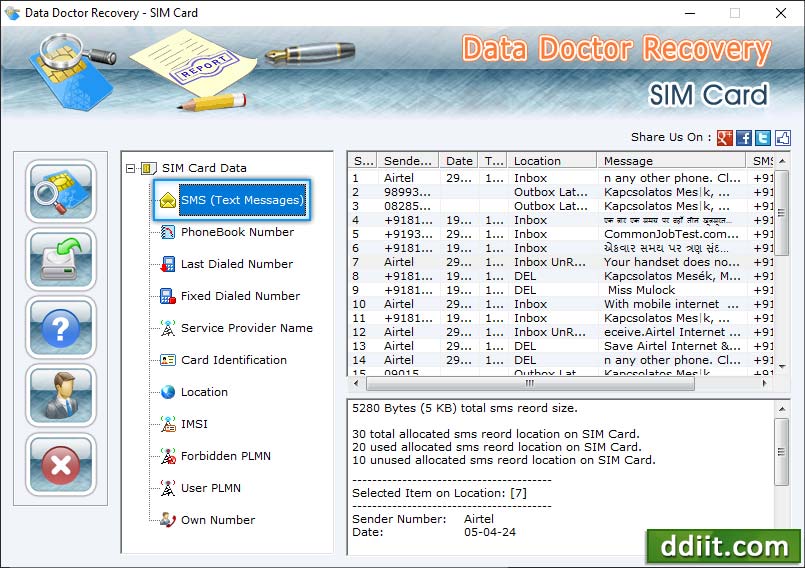Sort by Sender column header

(408, 161)
